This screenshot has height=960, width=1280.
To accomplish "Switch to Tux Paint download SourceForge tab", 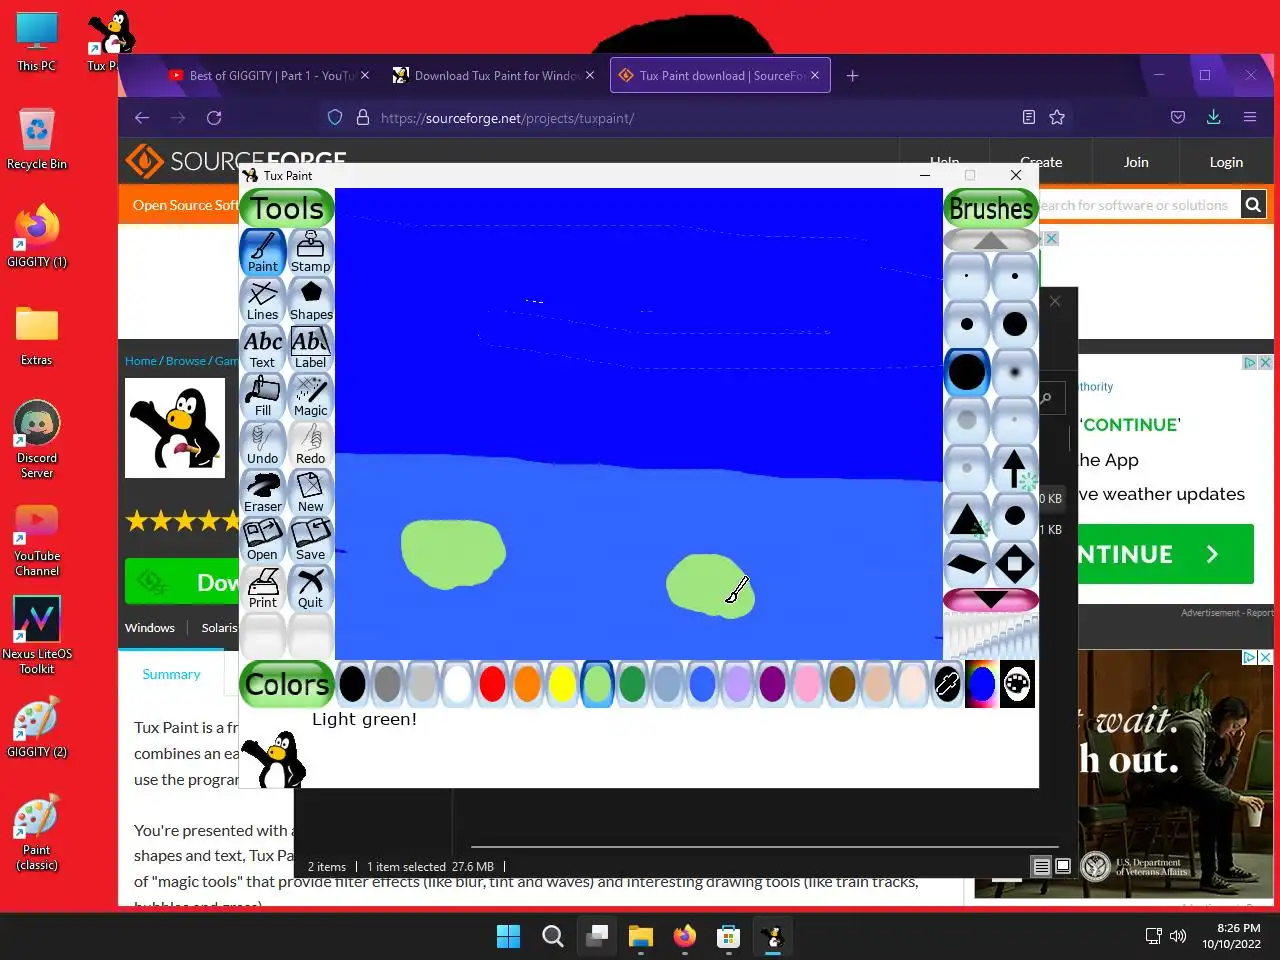I will pyautogui.click(x=720, y=75).
